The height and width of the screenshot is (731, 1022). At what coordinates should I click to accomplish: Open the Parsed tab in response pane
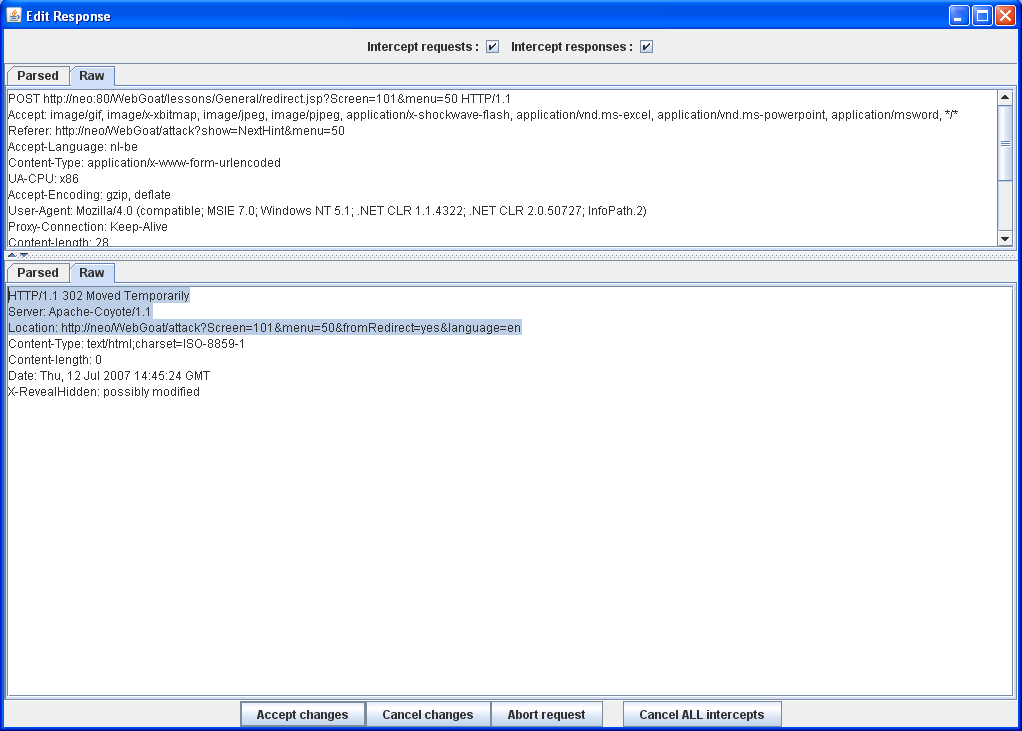pyautogui.click(x=38, y=273)
